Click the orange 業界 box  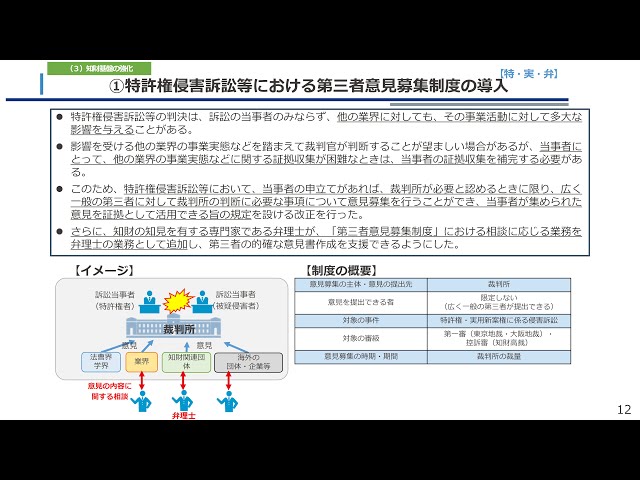point(142,362)
